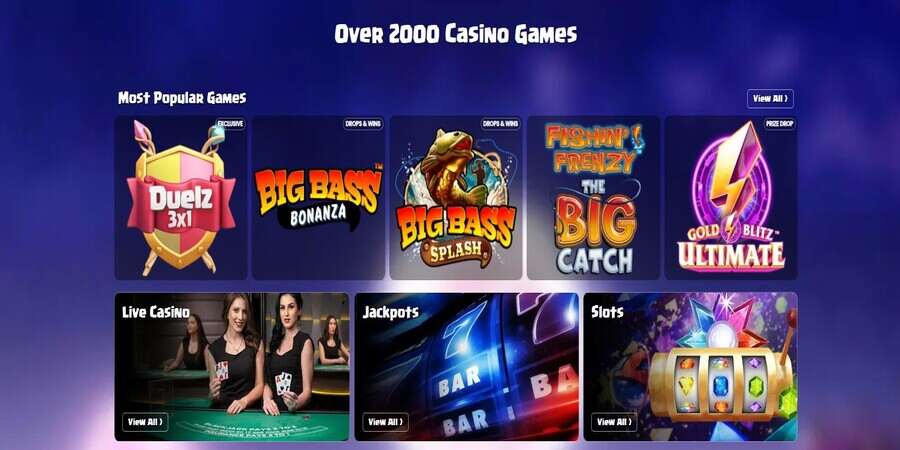
Task: Click the Most Popular Games heading
Action: tap(182, 98)
